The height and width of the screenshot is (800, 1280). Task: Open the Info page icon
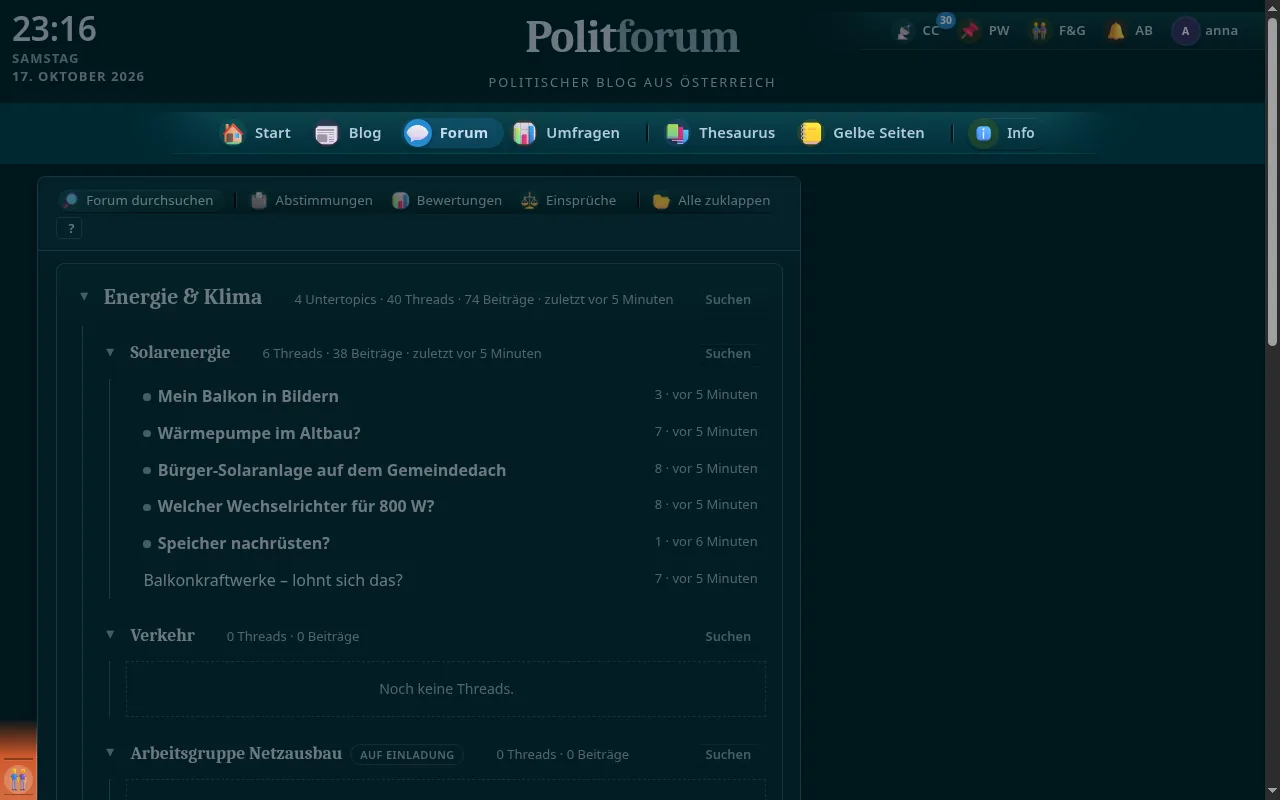[x=984, y=133]
